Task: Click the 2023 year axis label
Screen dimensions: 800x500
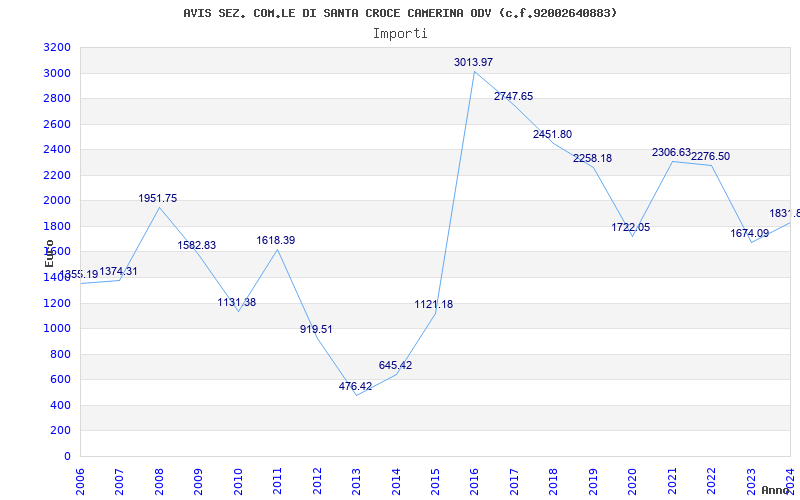Action: 751,482
